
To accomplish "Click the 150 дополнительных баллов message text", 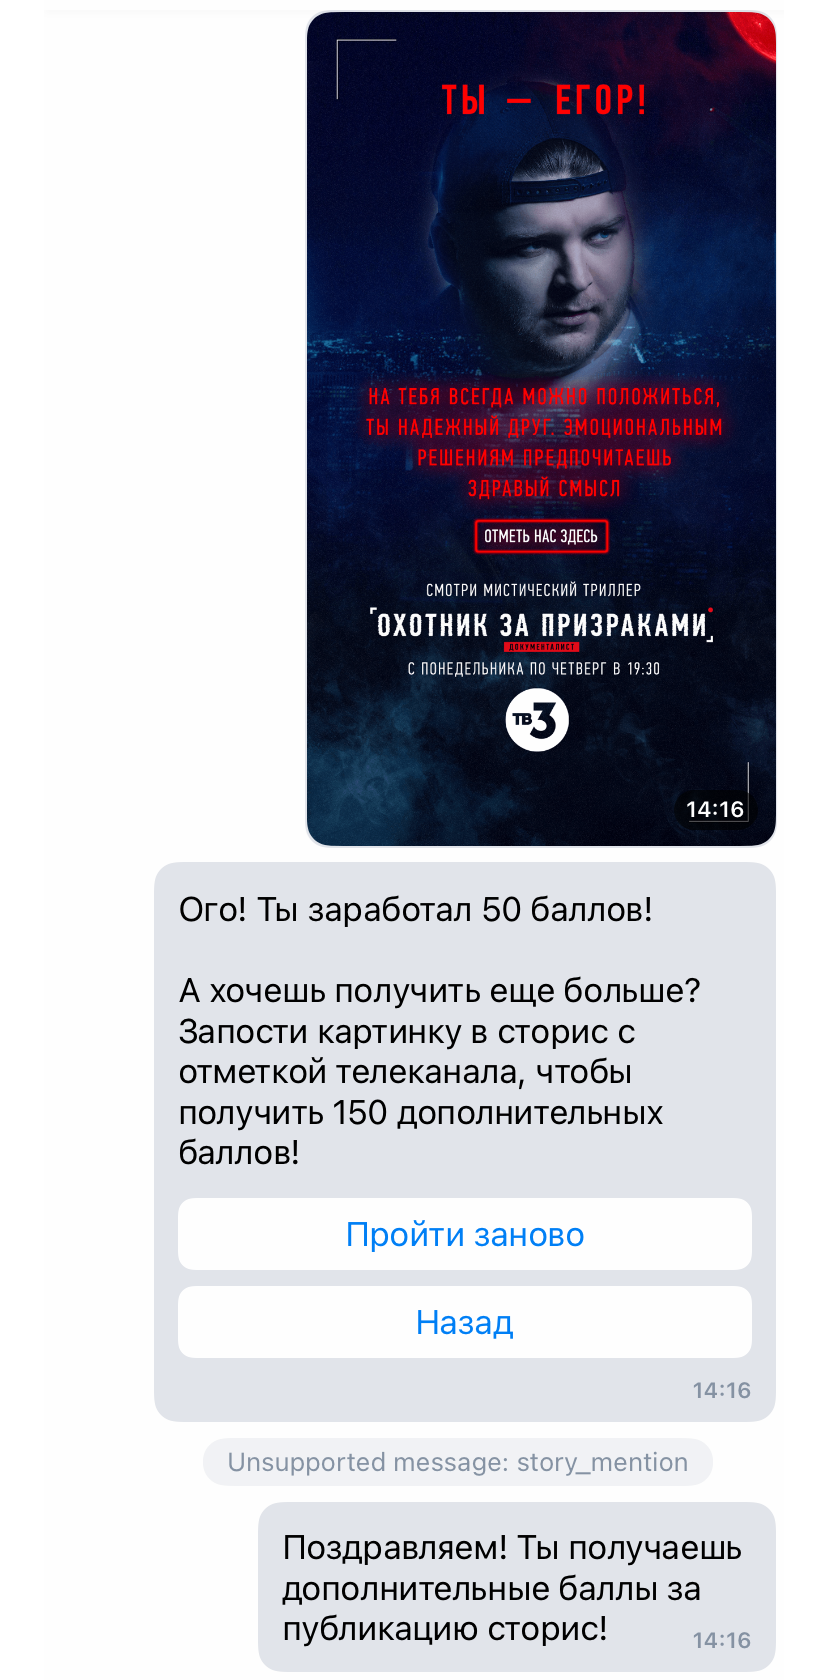I will [440, 1072].
